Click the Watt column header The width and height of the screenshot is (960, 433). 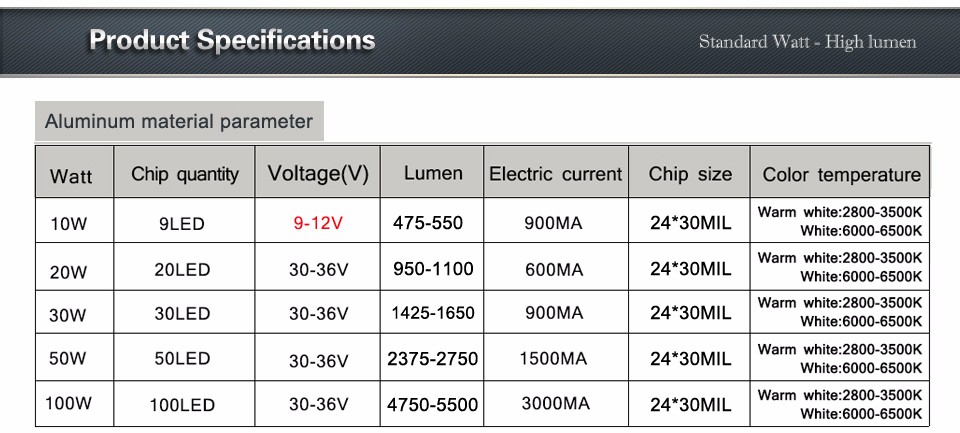tap(71, 176)
